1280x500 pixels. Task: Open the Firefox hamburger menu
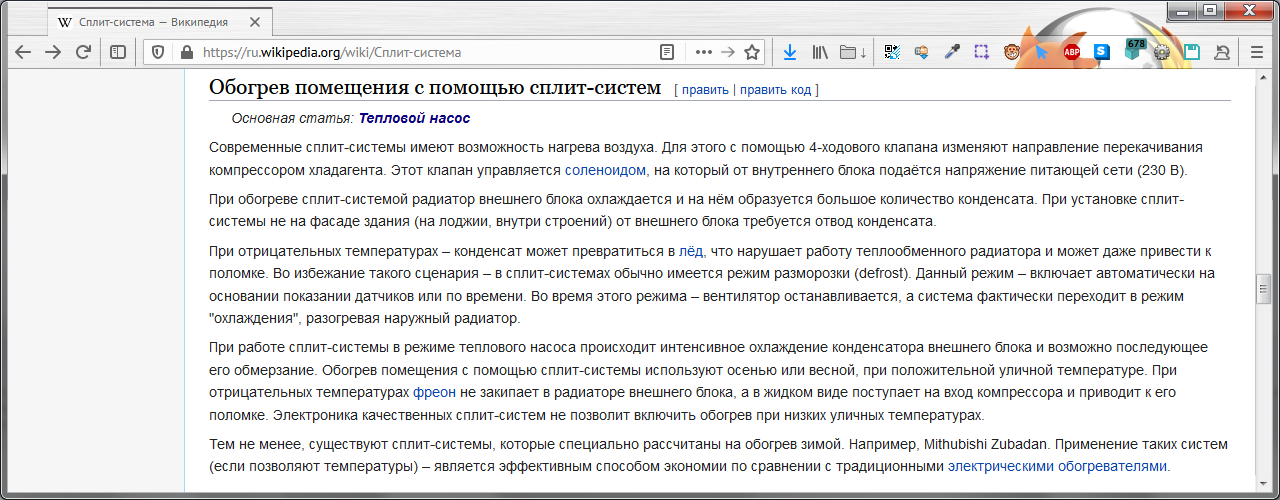[1257, 52]
